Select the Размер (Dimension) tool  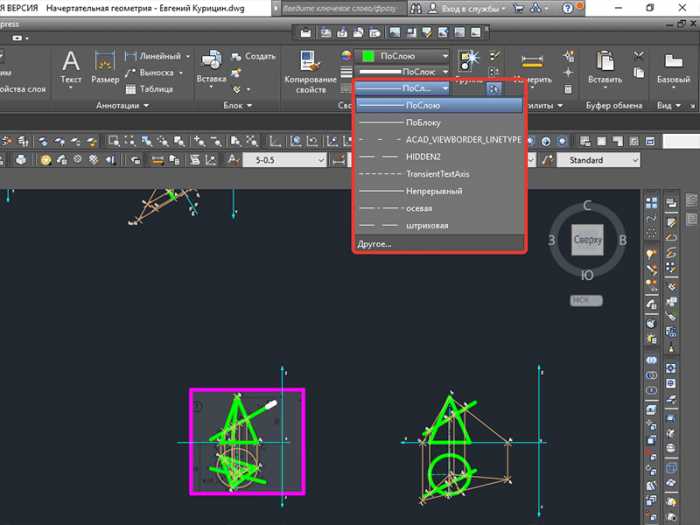tap(105, 62)
